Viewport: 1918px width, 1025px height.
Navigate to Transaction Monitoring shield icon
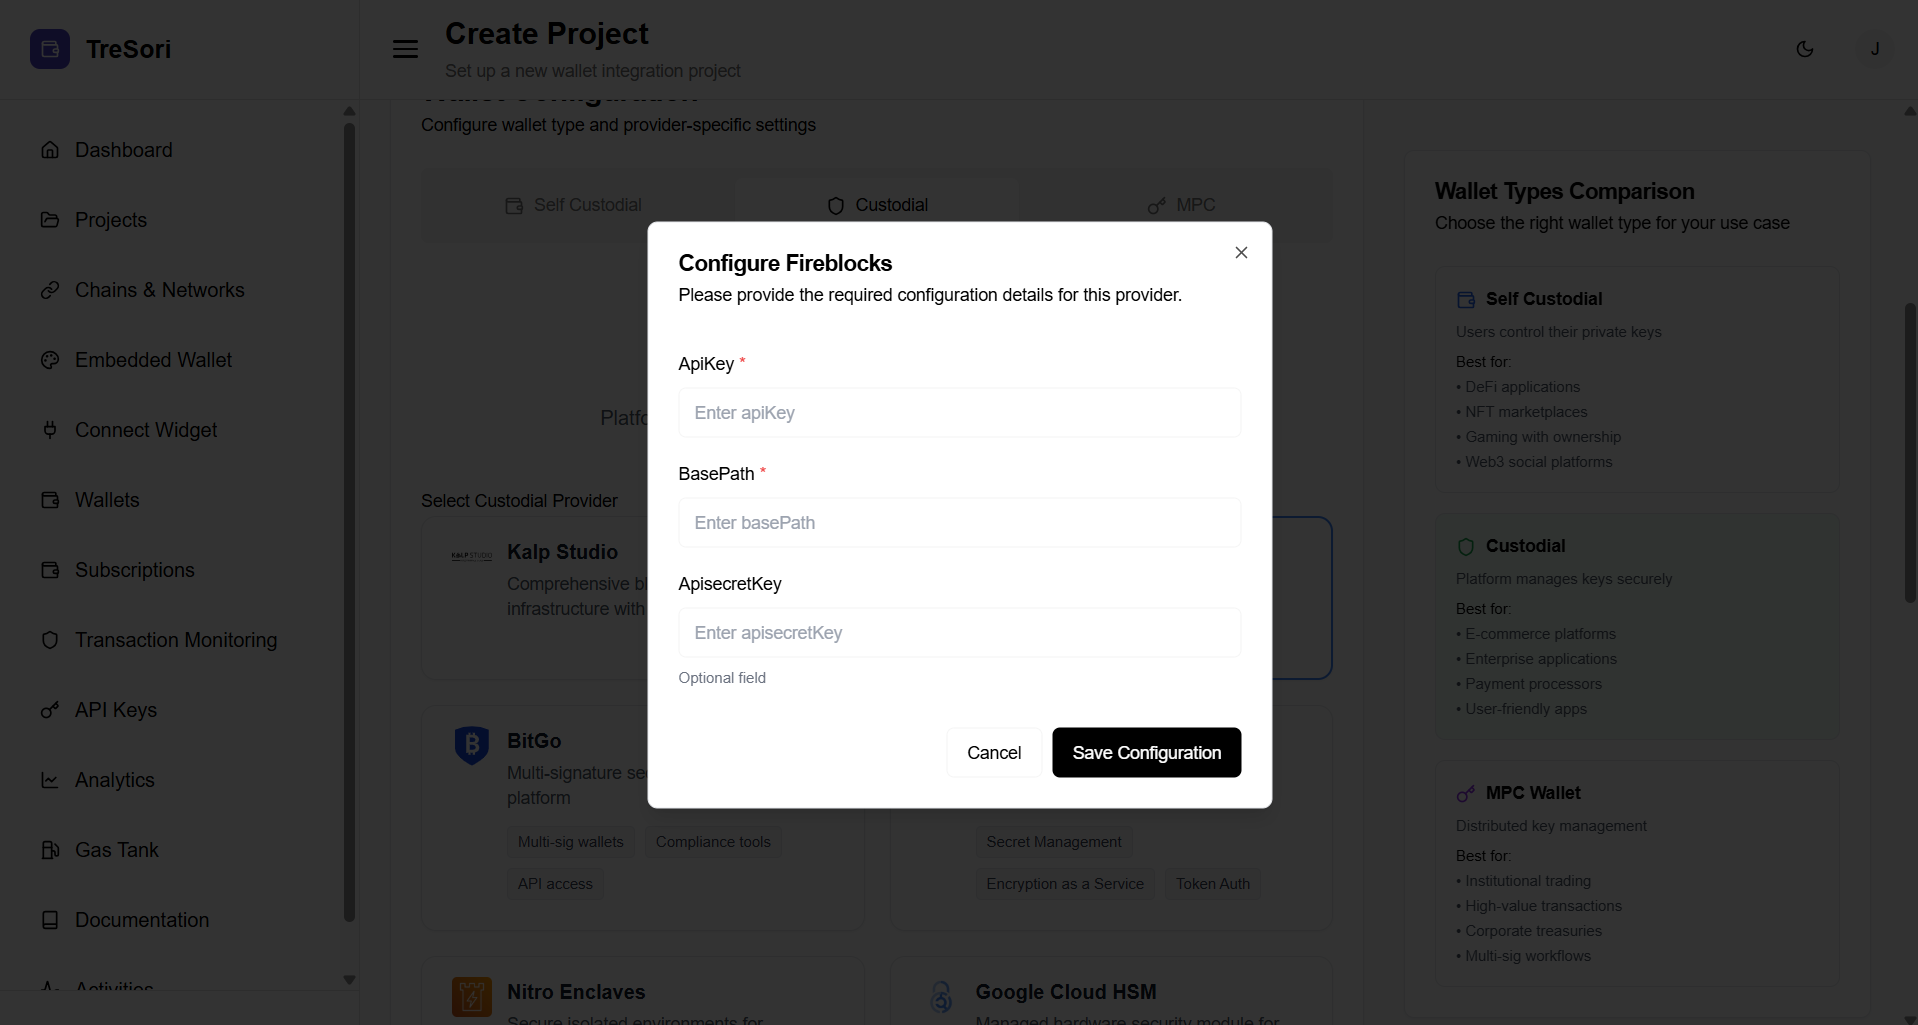(50, 640)
